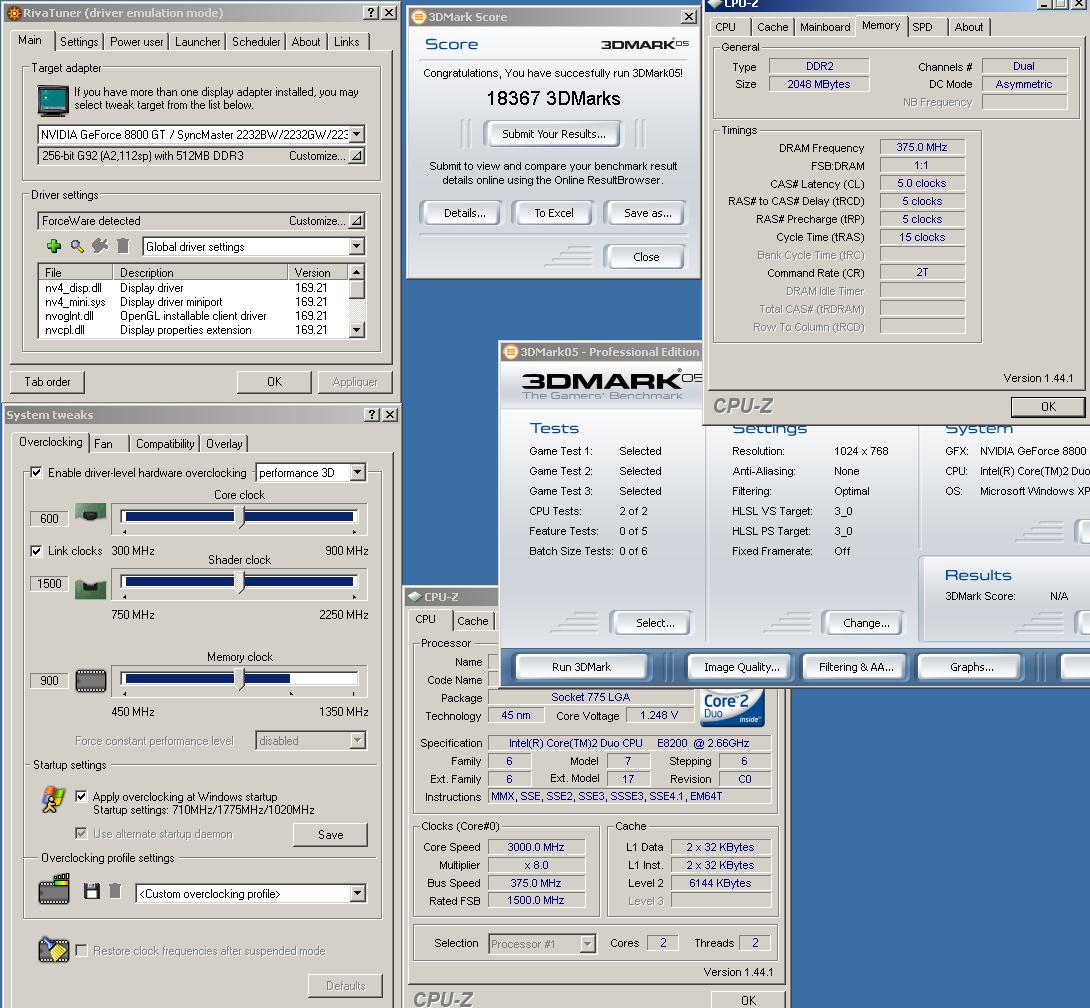Click Submit Your Results button
This screenshot has height=1008, width=1090.
coord(553,134)
